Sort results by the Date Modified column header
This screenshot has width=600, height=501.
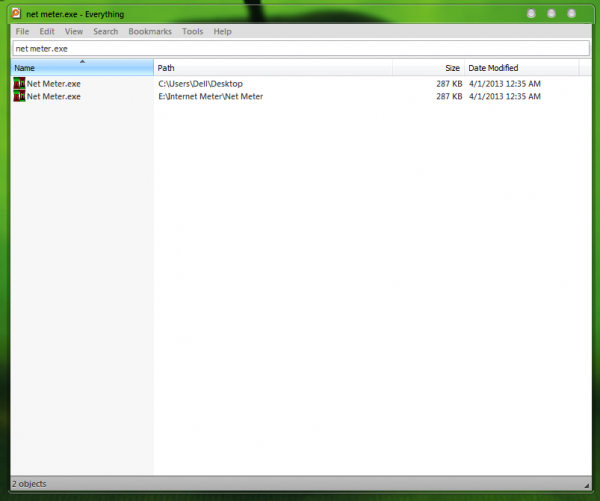click(522, 68)
